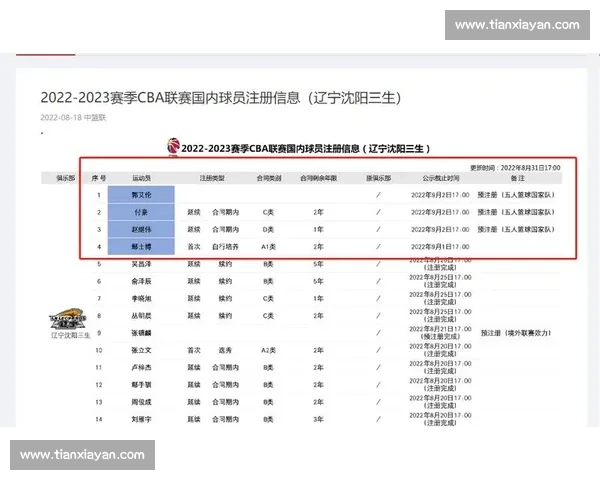Click player name 卢梓杰 in row 11
This screenshot has width=600, height=480.
point(141,367)
